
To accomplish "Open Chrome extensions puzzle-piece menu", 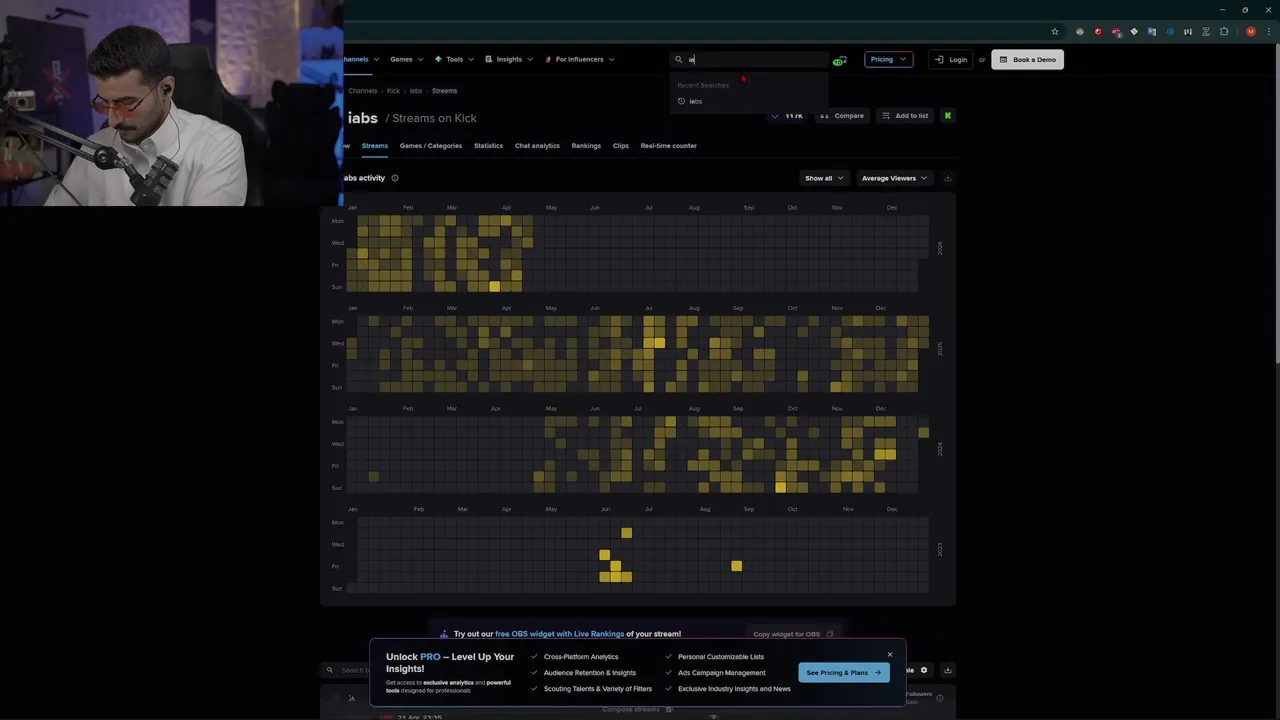I will coord(1224,32).
